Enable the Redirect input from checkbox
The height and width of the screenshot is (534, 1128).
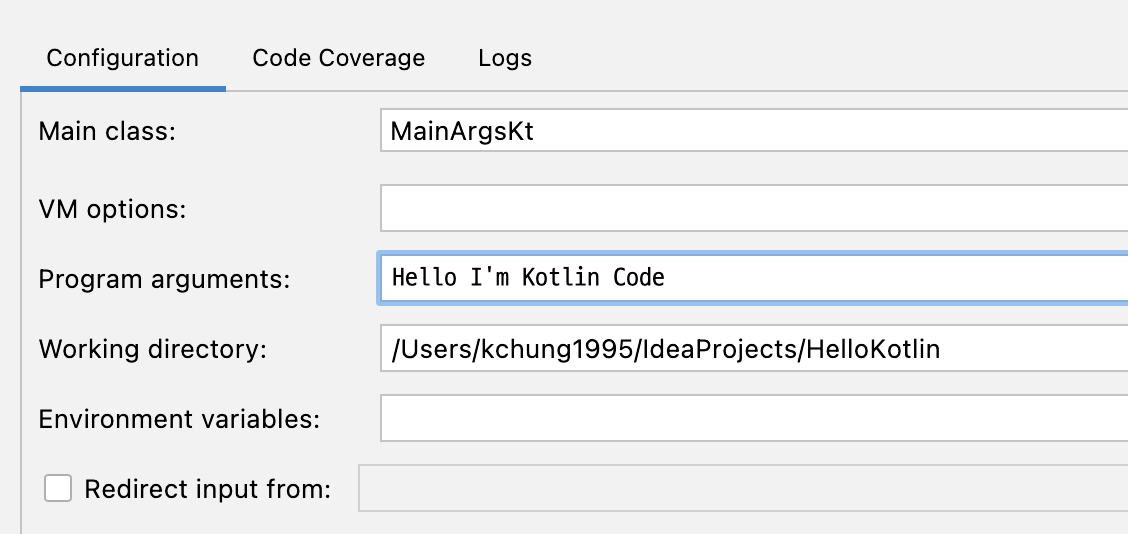coord(58,488)
